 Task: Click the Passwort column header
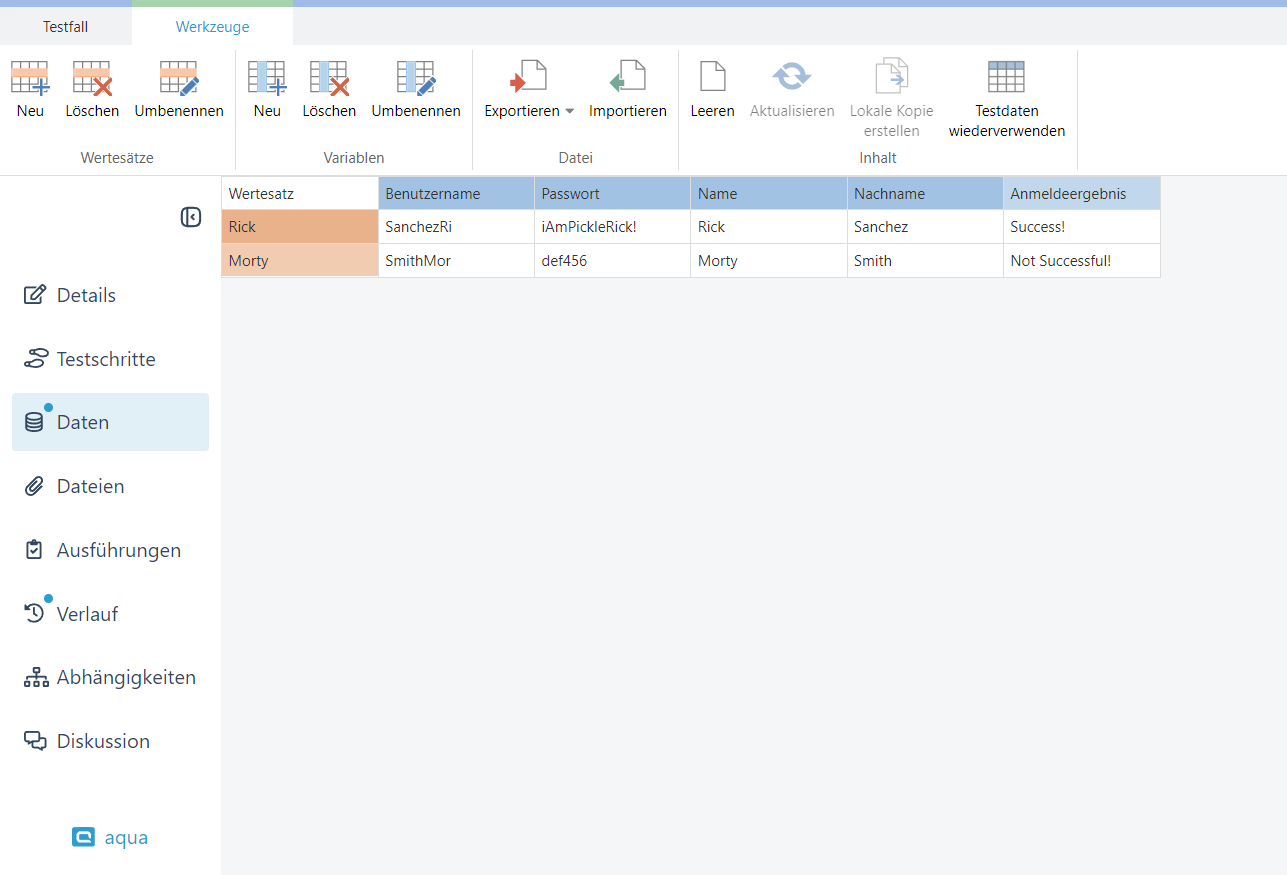(611, 194)
